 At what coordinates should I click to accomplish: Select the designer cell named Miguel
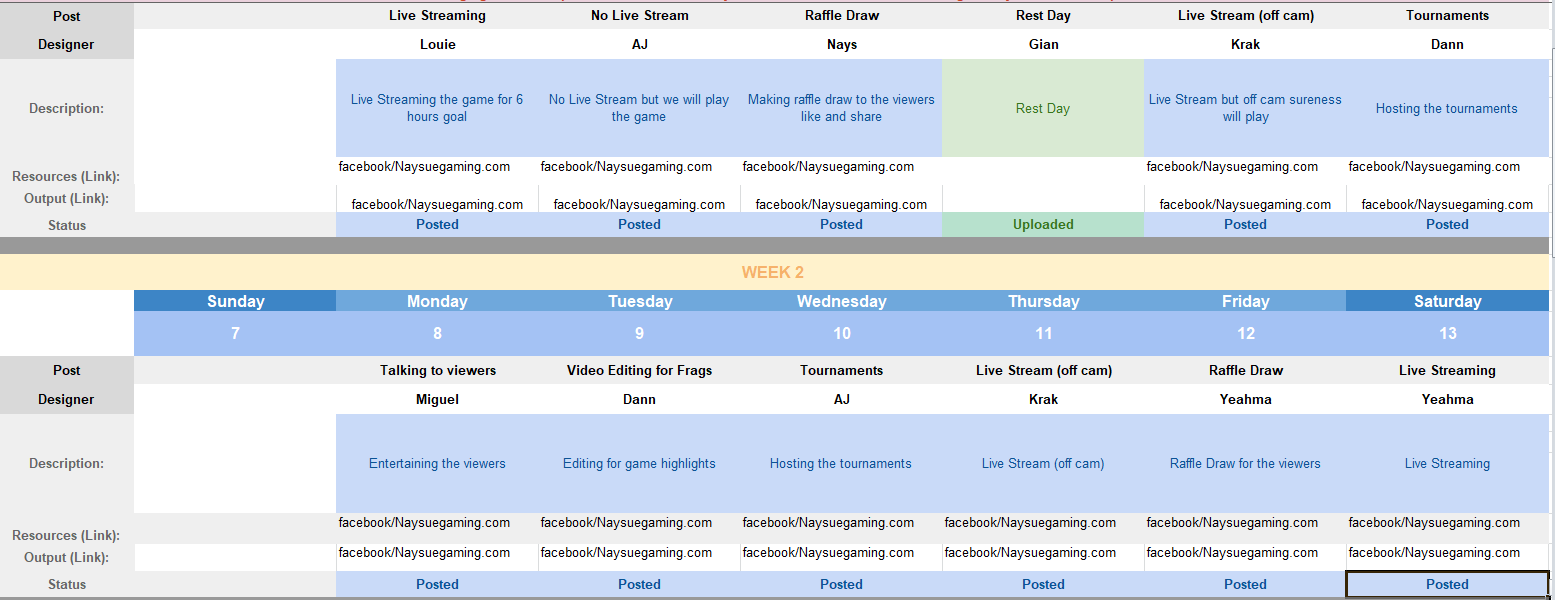click(437, 399)
